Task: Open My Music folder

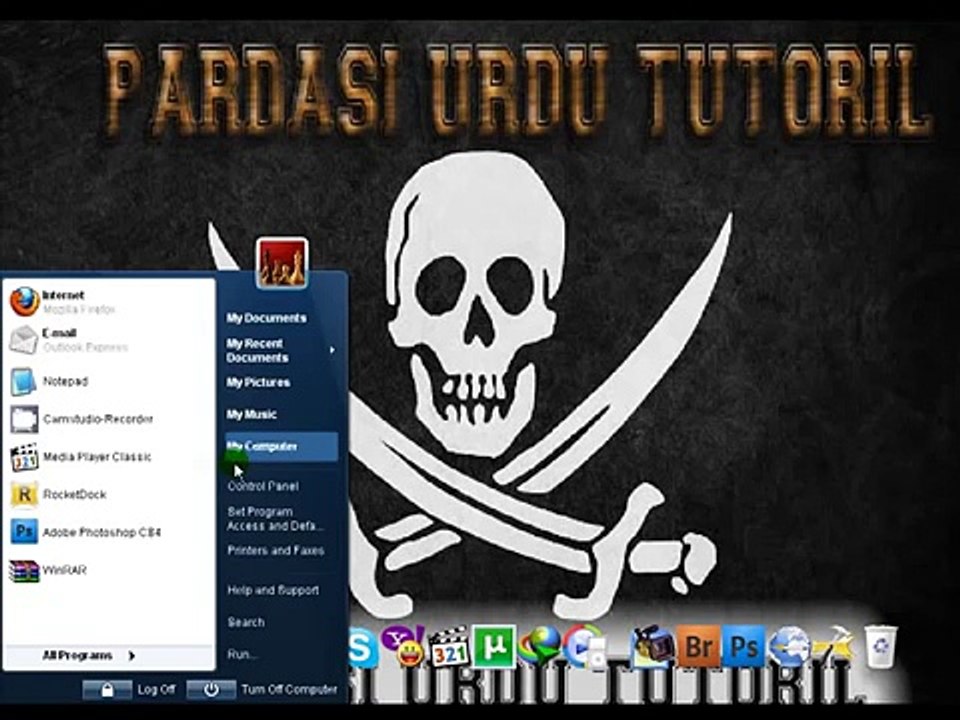Action: click(x=251, y=414)
